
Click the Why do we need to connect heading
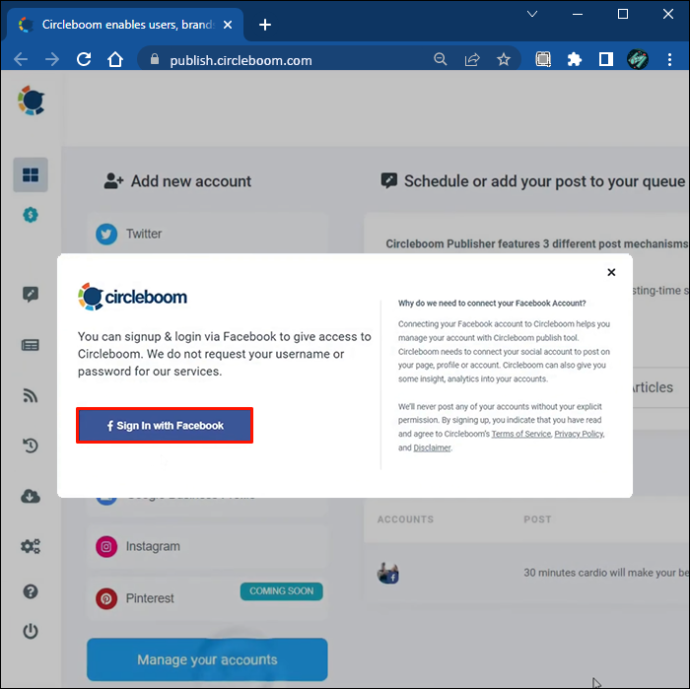click(492, 303)
